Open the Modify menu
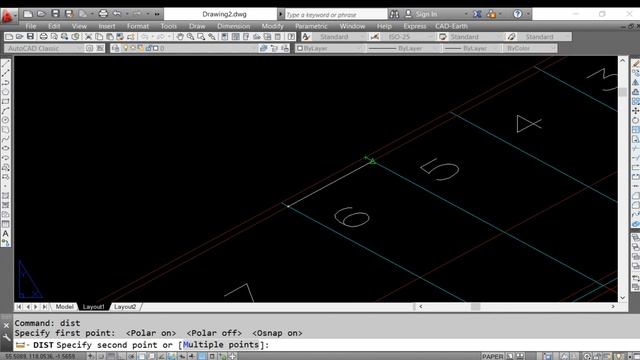This screenshot has width=640, height=360. click(x=272, y=26)
